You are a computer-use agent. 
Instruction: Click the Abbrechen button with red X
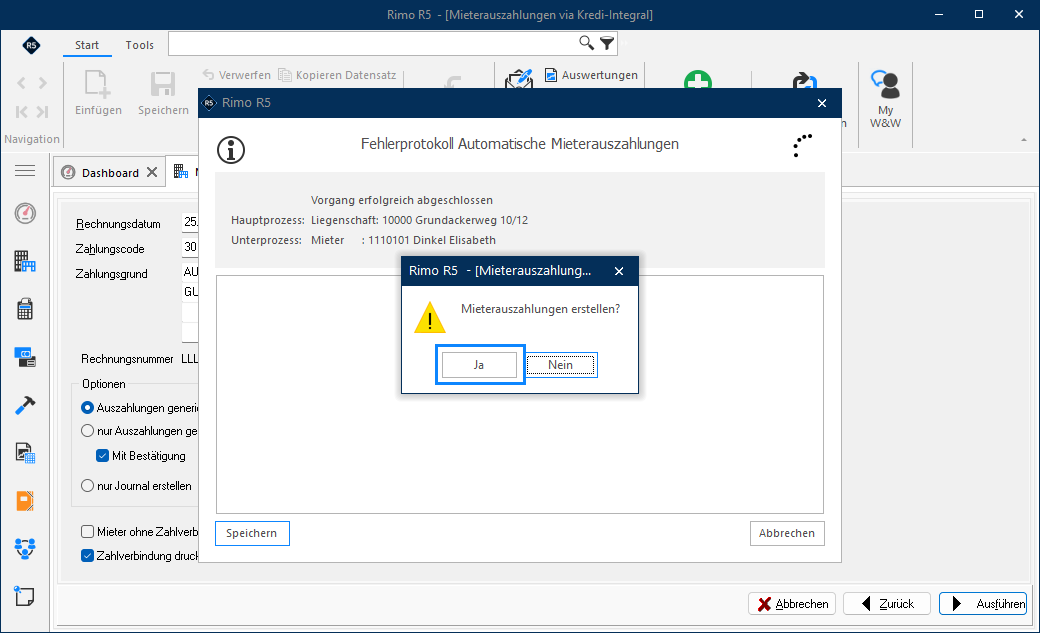click(x=792, y=604)
